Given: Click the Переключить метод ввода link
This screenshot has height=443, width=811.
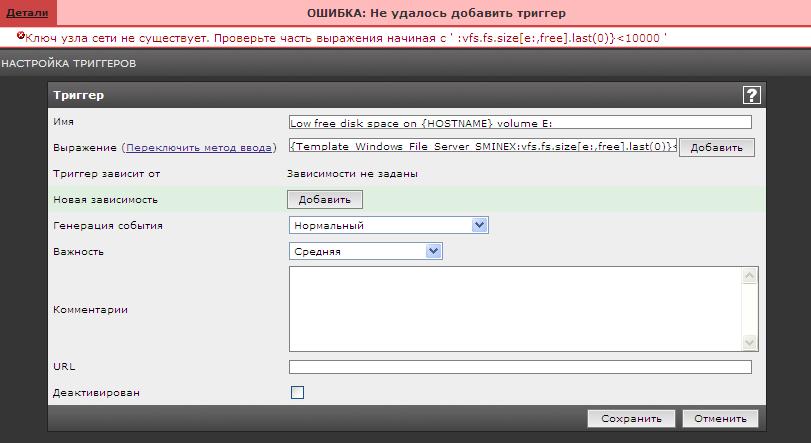Looking at the screenshot, I should point(199,148).
